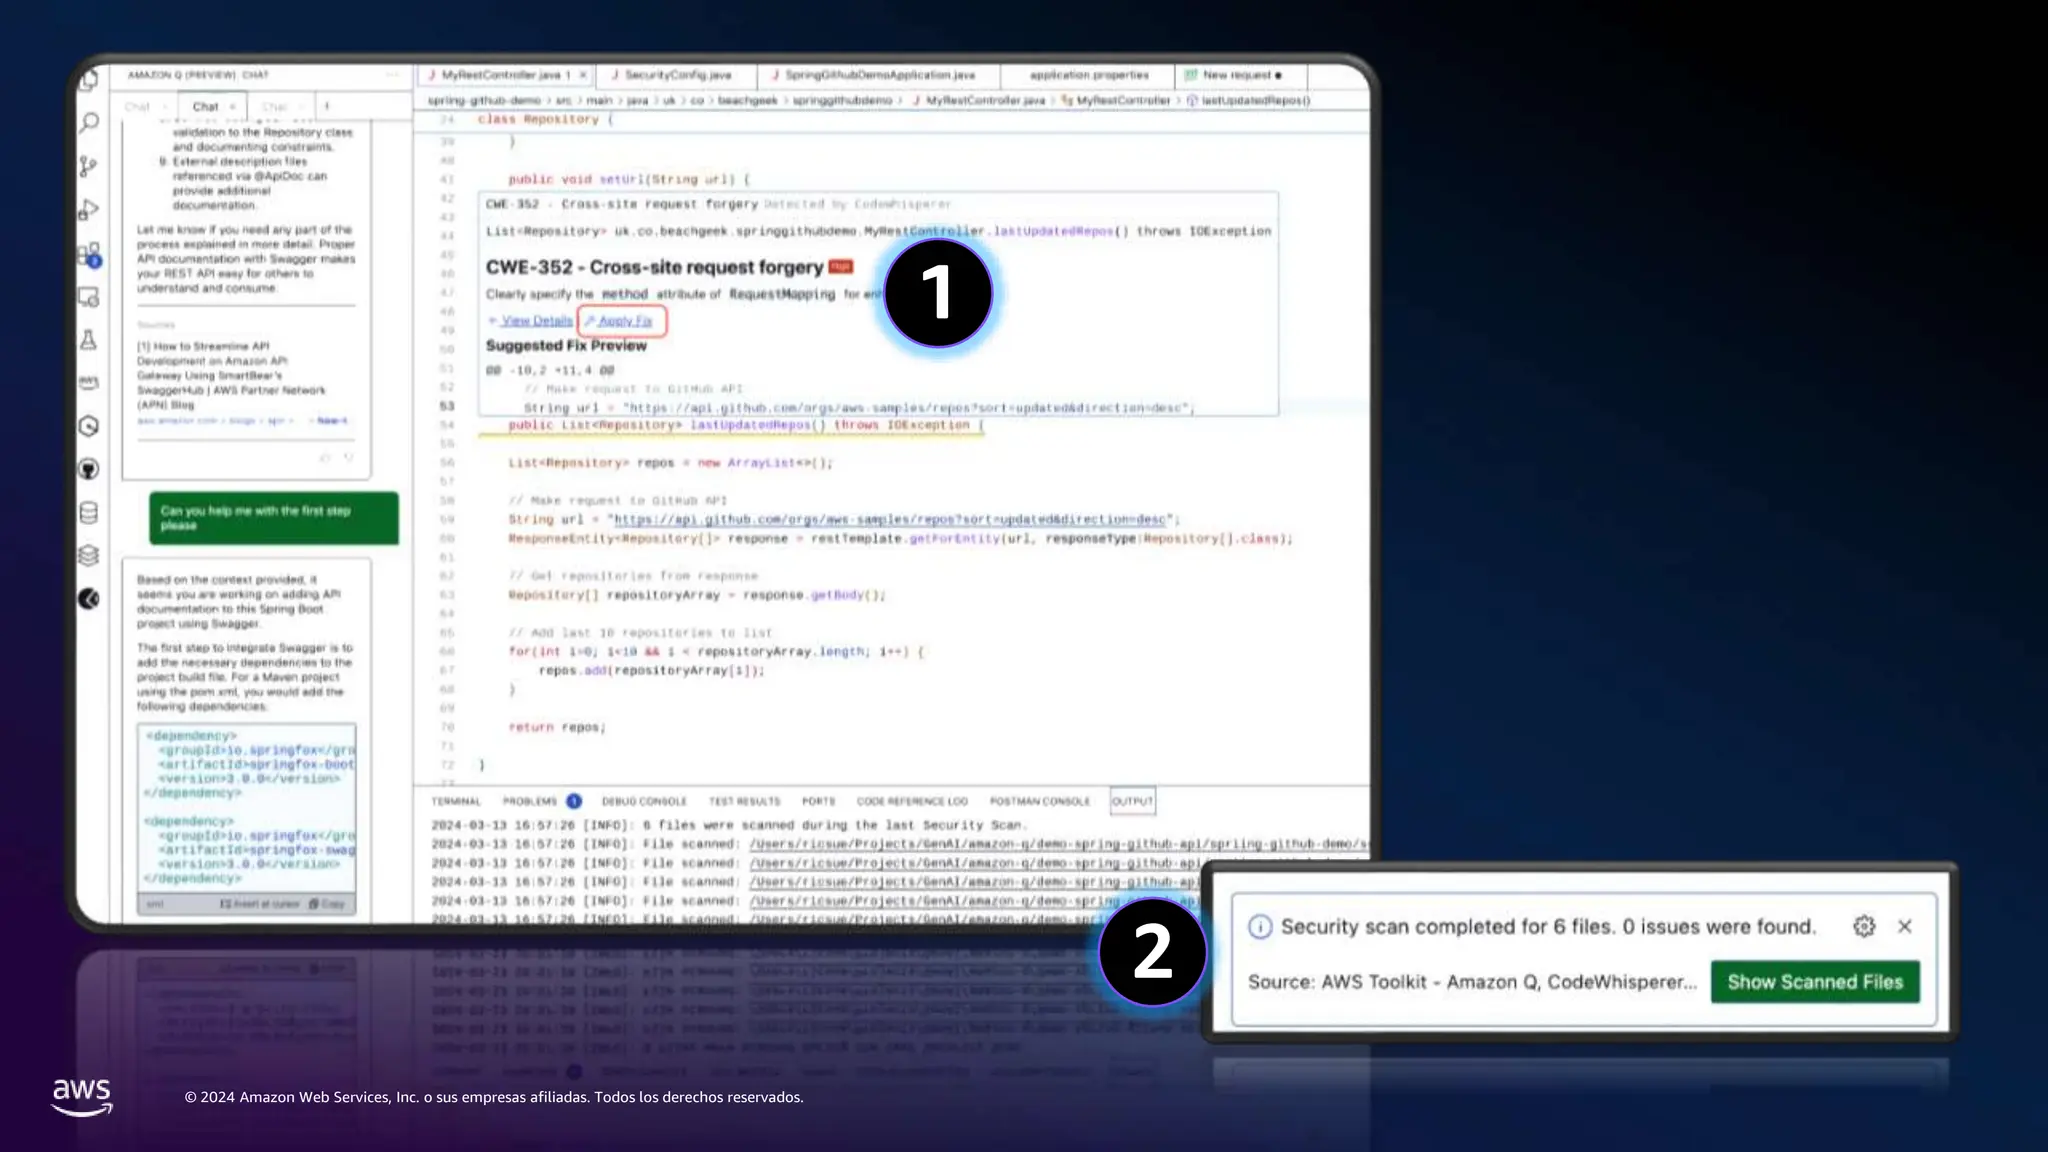
Task: Click Copy on the xml code block
Action: 327,904
